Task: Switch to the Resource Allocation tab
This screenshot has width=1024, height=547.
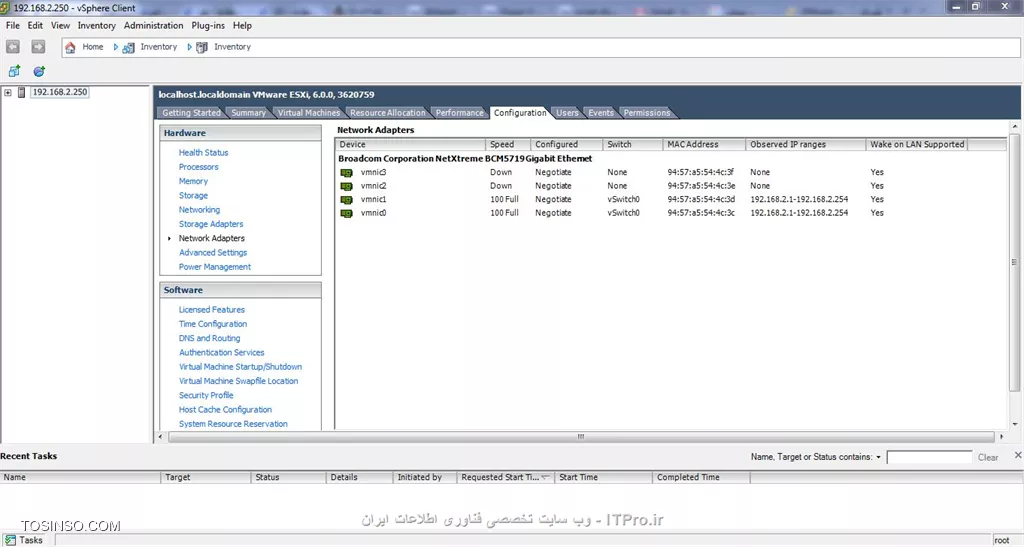Action: 387,113
